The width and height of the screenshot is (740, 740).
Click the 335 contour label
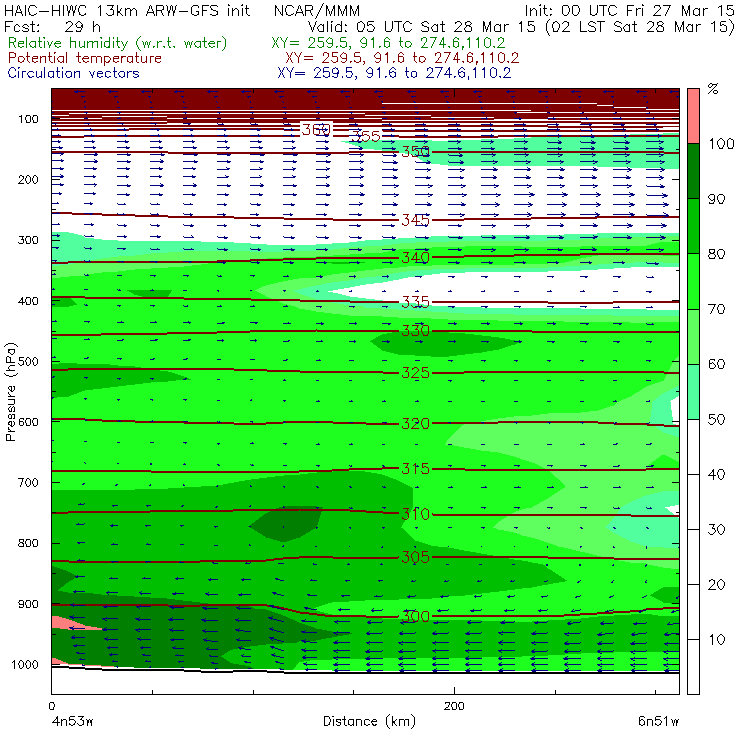coord(415,302)
